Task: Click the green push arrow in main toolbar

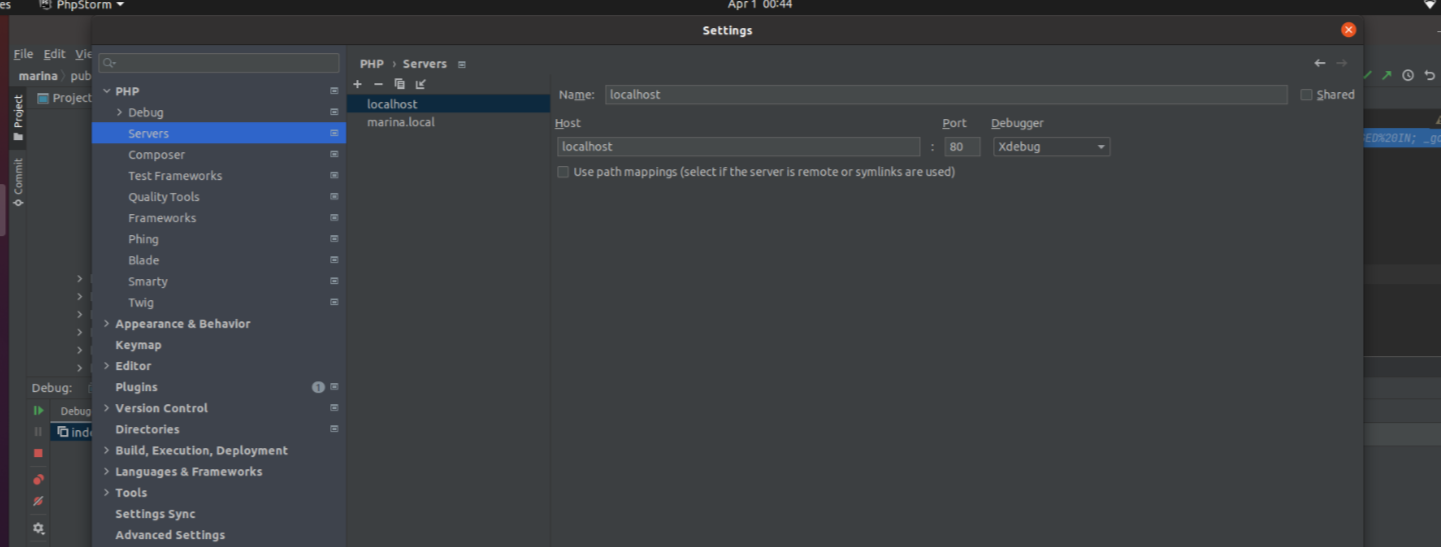Action: tap(1387, 75)
